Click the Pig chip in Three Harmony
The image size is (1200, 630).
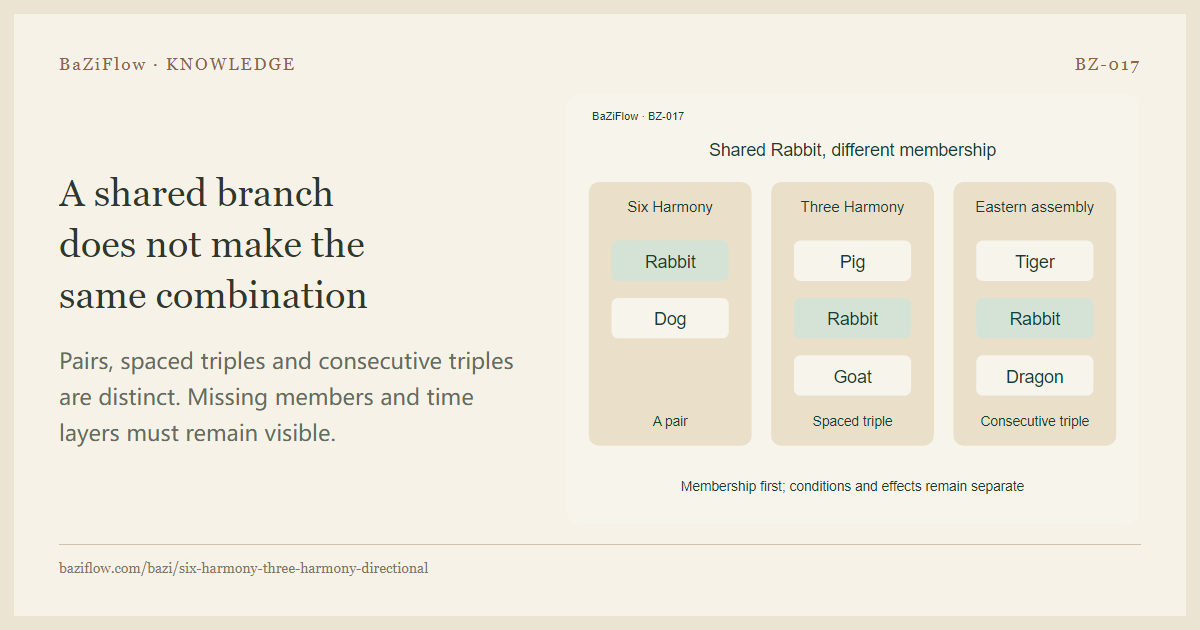coord(852,261)
